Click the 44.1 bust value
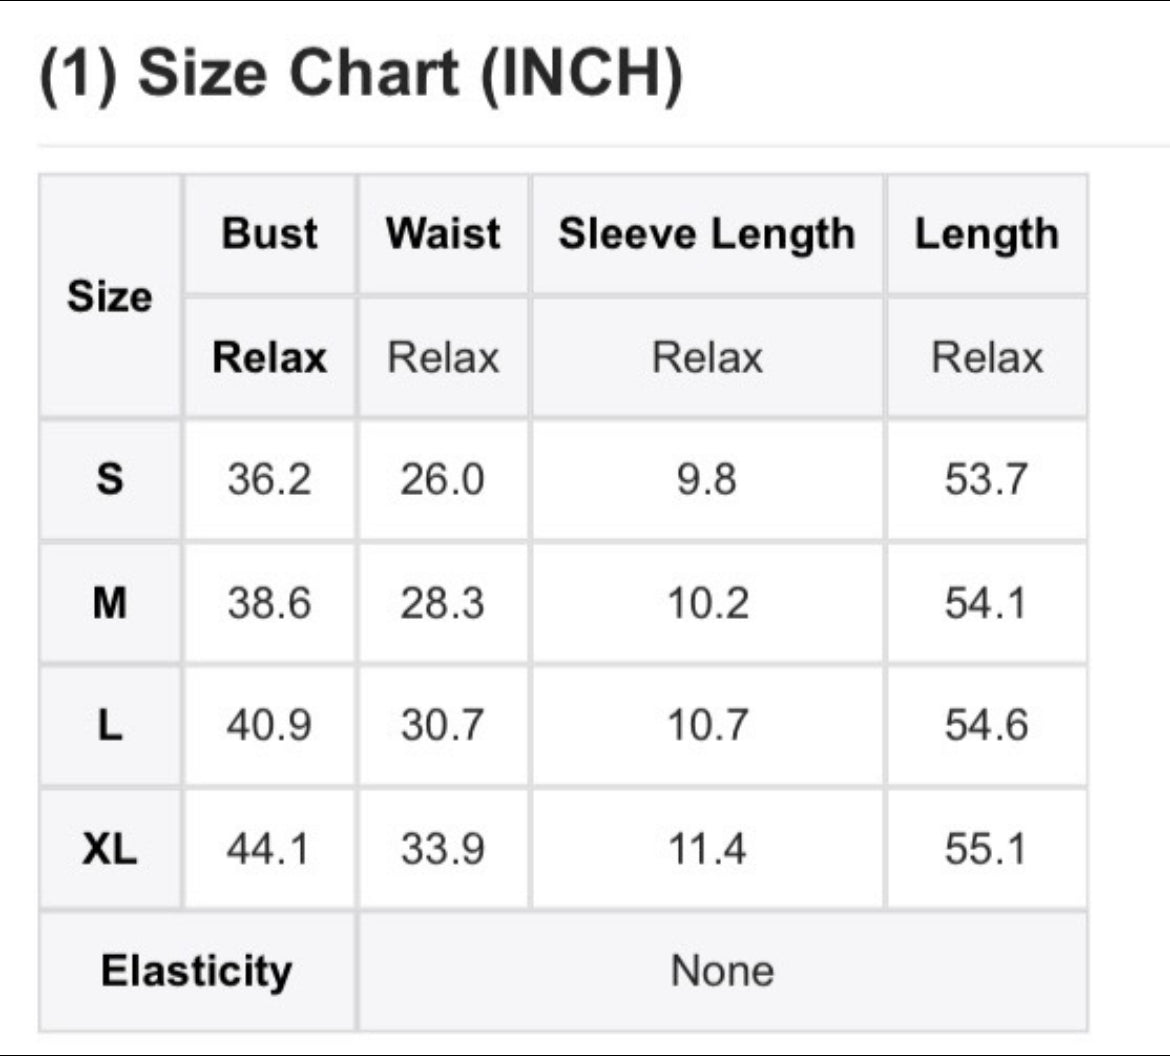 coord(269,849)
